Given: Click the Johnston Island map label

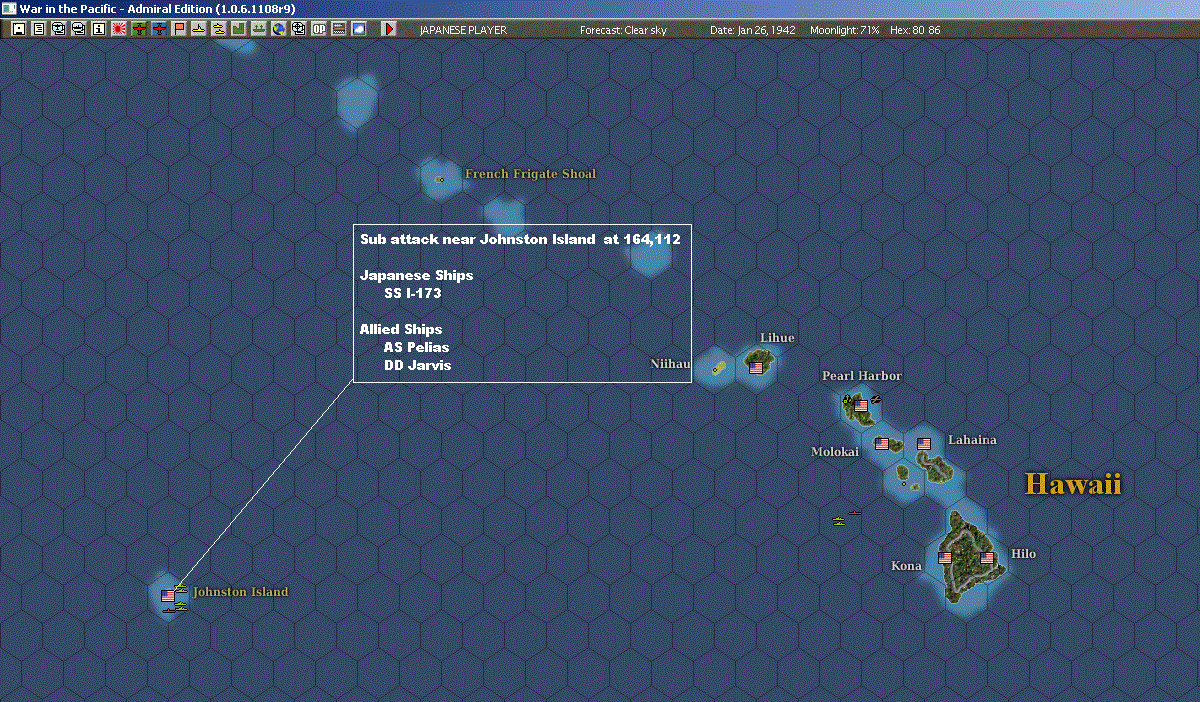Looking at the screenshot, I should coord(240,592).
